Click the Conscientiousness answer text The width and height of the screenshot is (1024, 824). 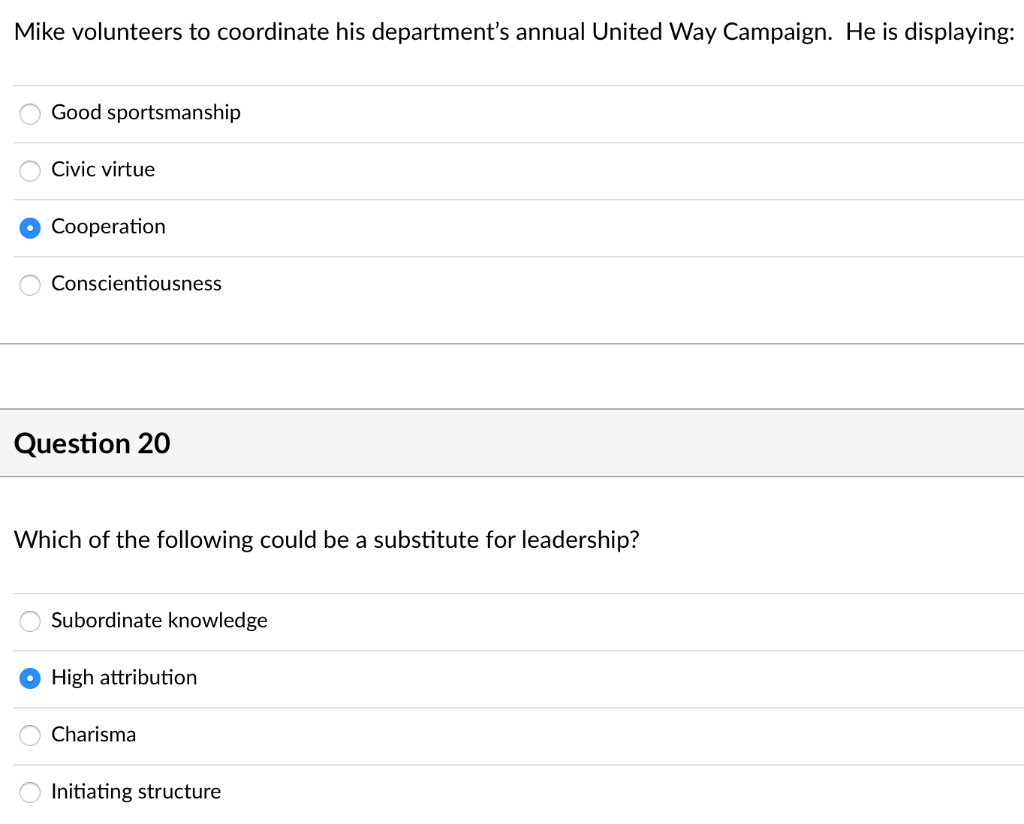point(136,283)
